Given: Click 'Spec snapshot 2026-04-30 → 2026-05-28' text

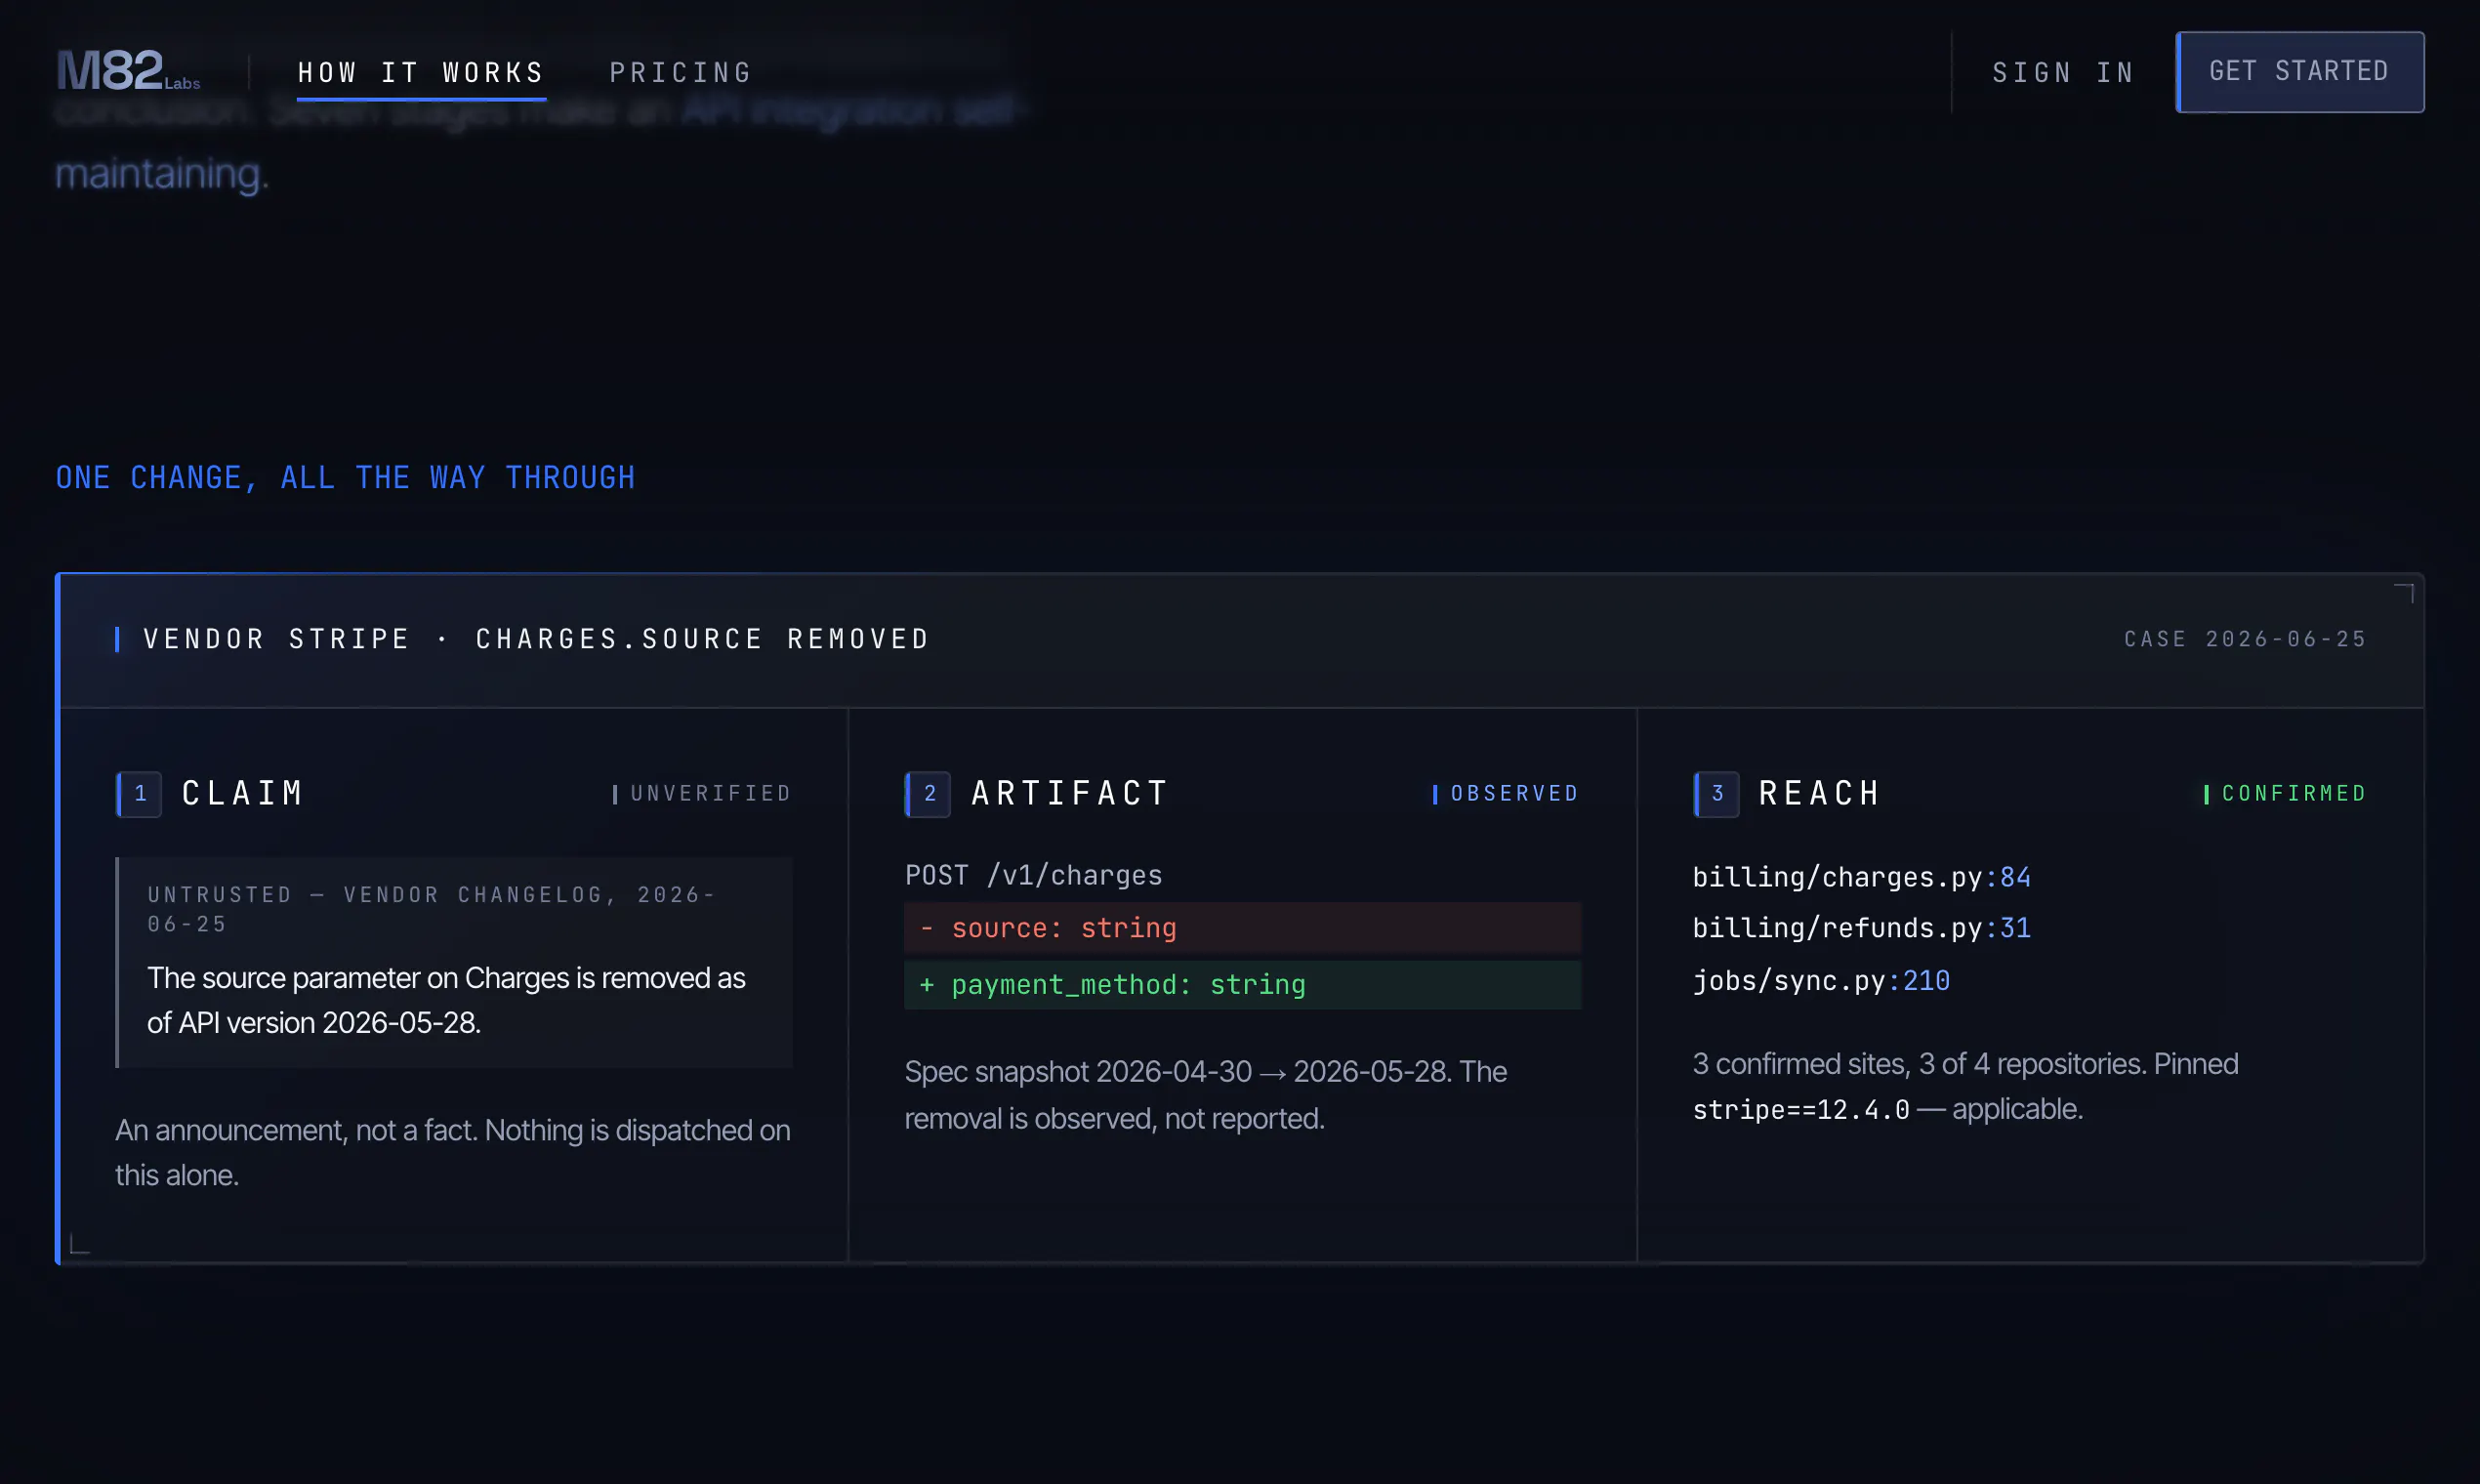Looking at the screenshot, I should pos(1177,1072).
